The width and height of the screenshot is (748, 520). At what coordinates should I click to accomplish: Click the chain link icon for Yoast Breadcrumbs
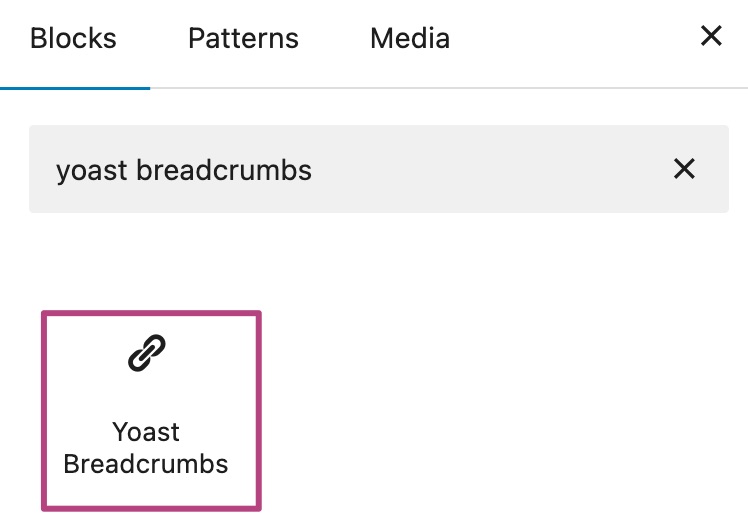147,353
